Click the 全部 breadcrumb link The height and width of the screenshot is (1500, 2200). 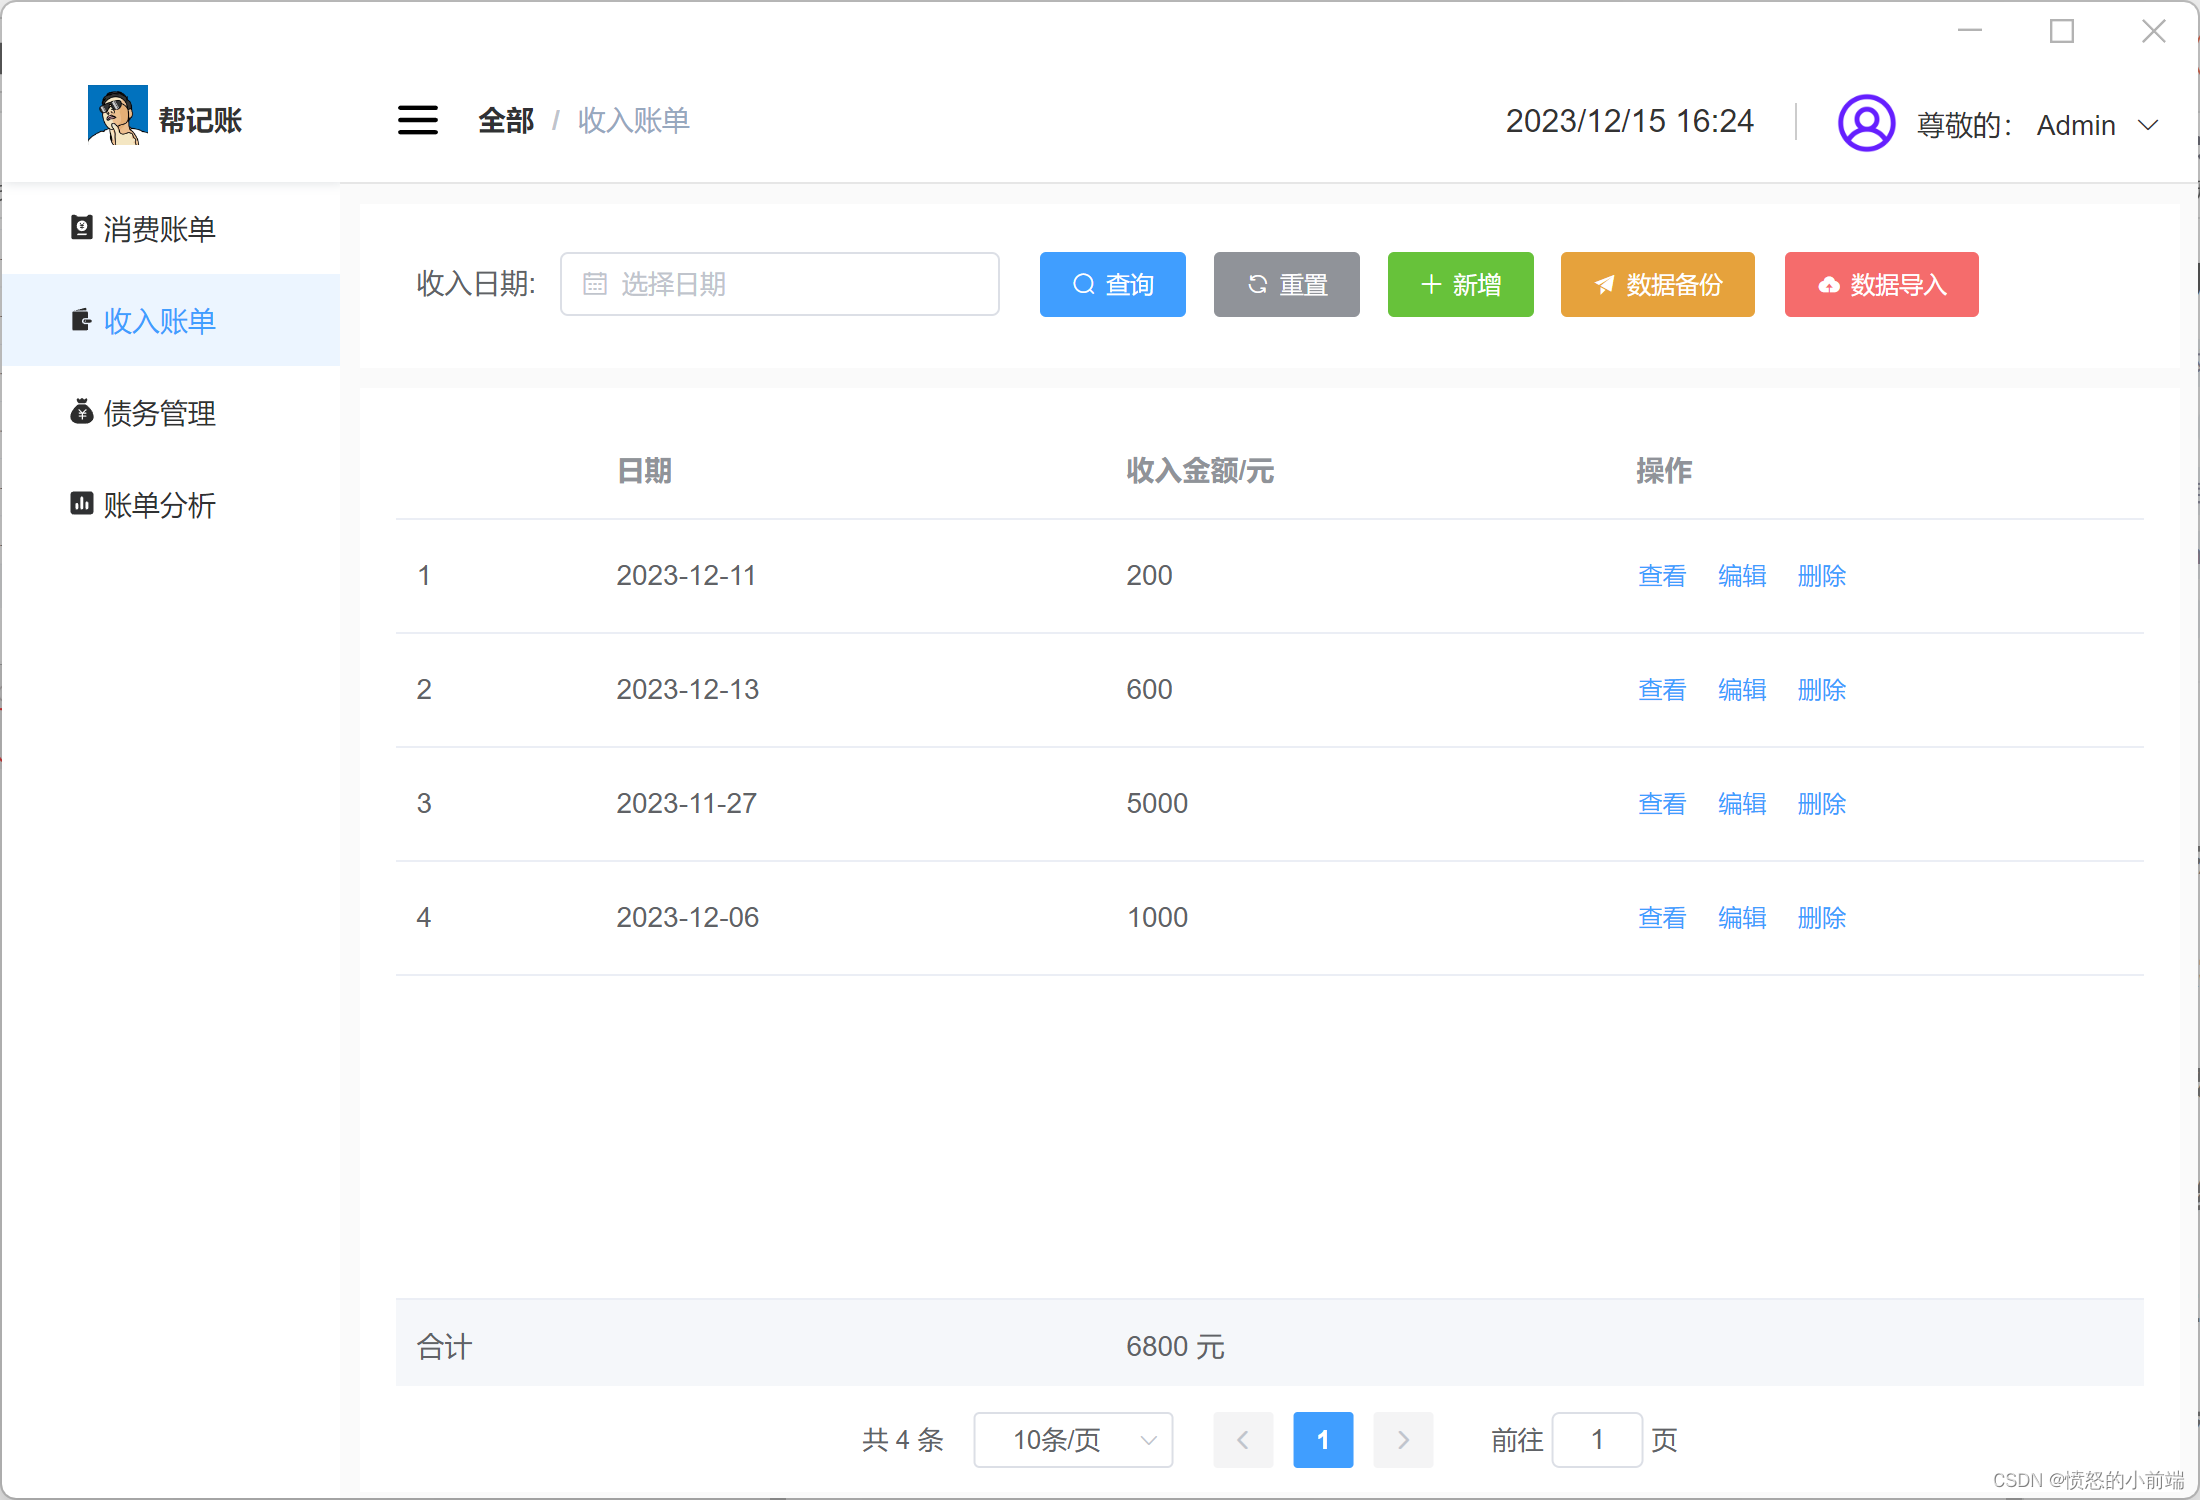(x=506, y=121)
